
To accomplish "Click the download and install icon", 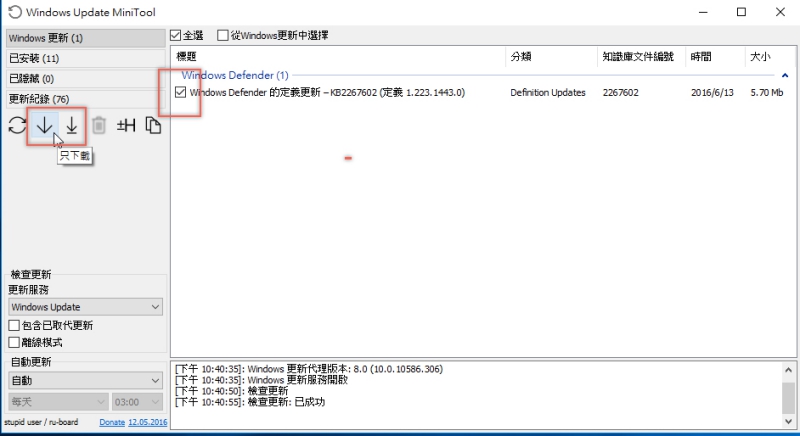I will (x=72, y=125).
